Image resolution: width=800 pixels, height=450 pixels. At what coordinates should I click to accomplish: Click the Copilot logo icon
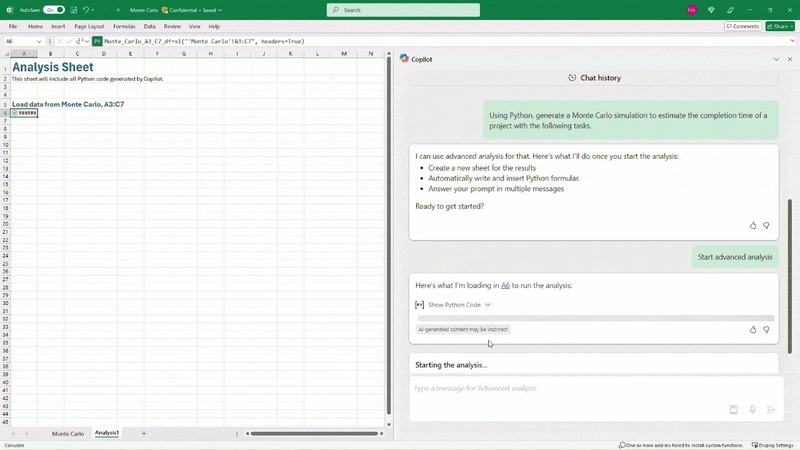[x=404, y=59]
